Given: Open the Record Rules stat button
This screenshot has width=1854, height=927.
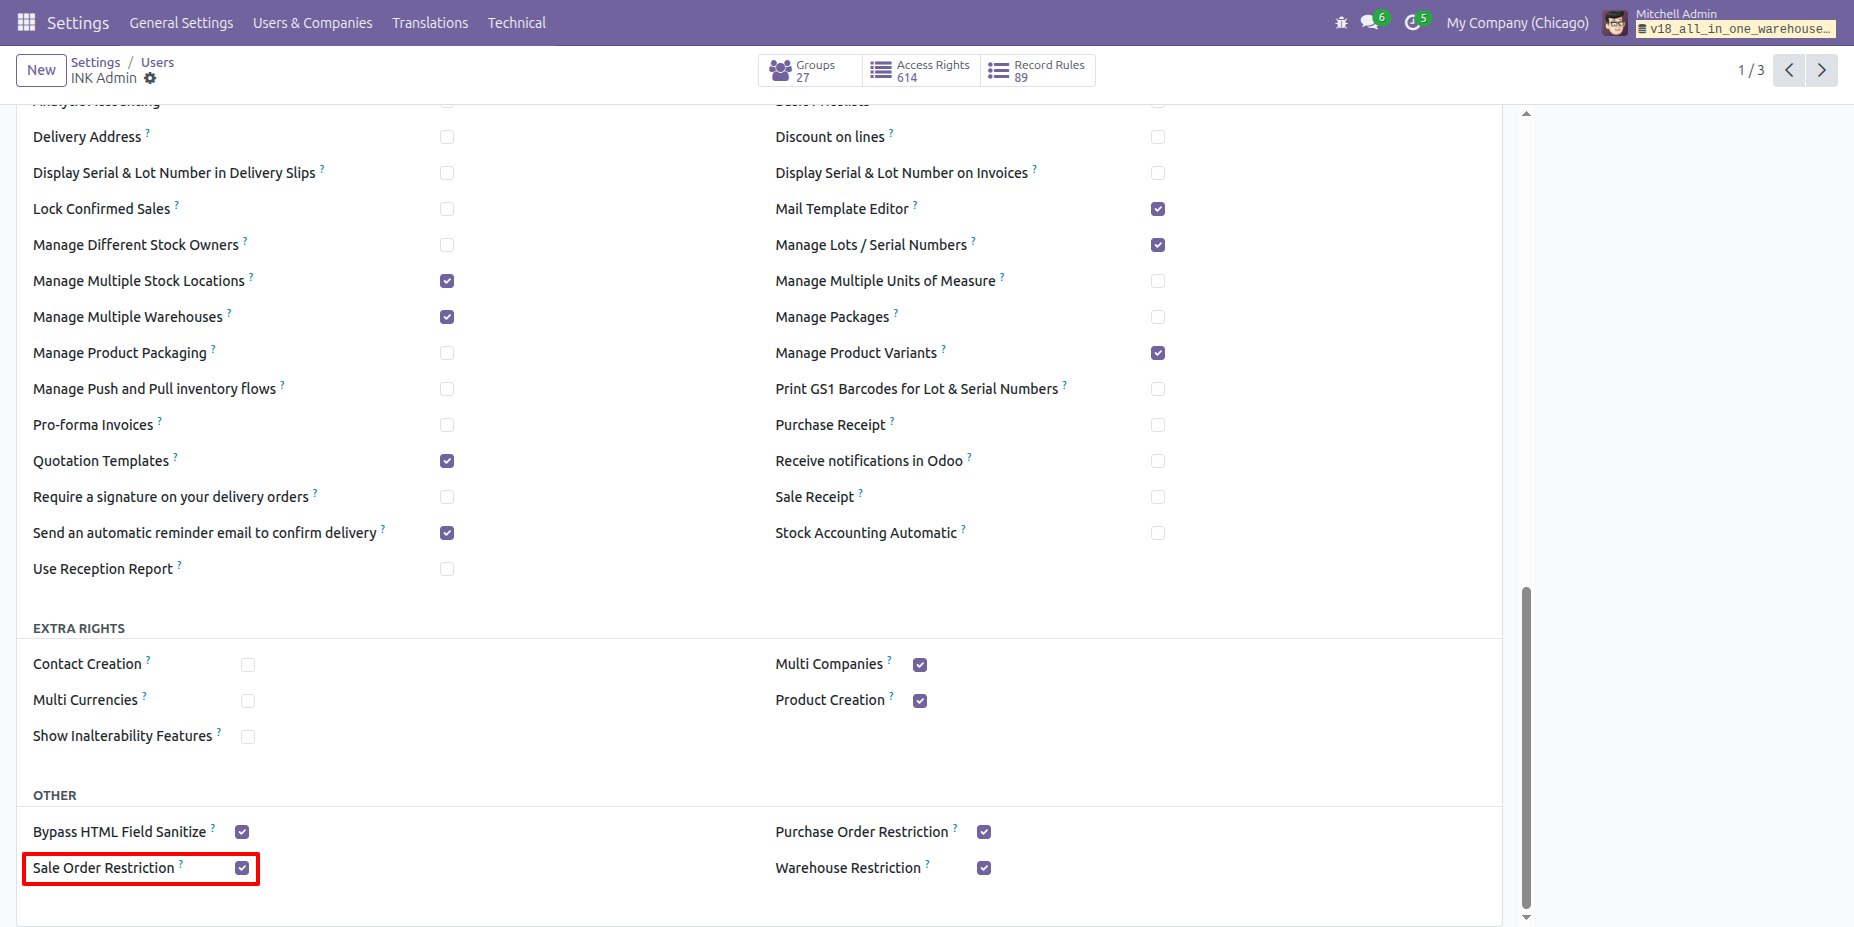Looking at the screenshot, I should 1038,70.
